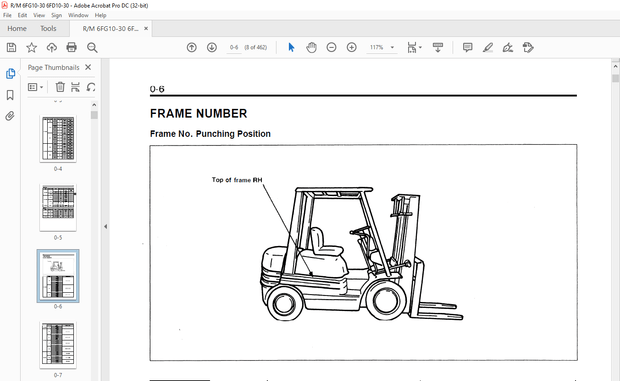Click the FRAME NUMBER heading text
The image size is (620, 381).
198,114
